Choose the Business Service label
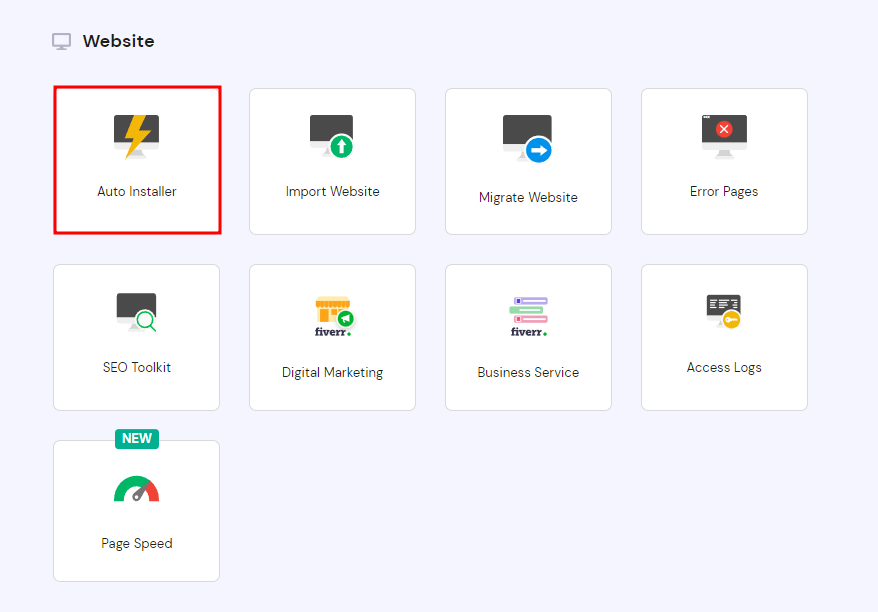The height and width of the screenshot is (612, 878). [x=528, y=372]
